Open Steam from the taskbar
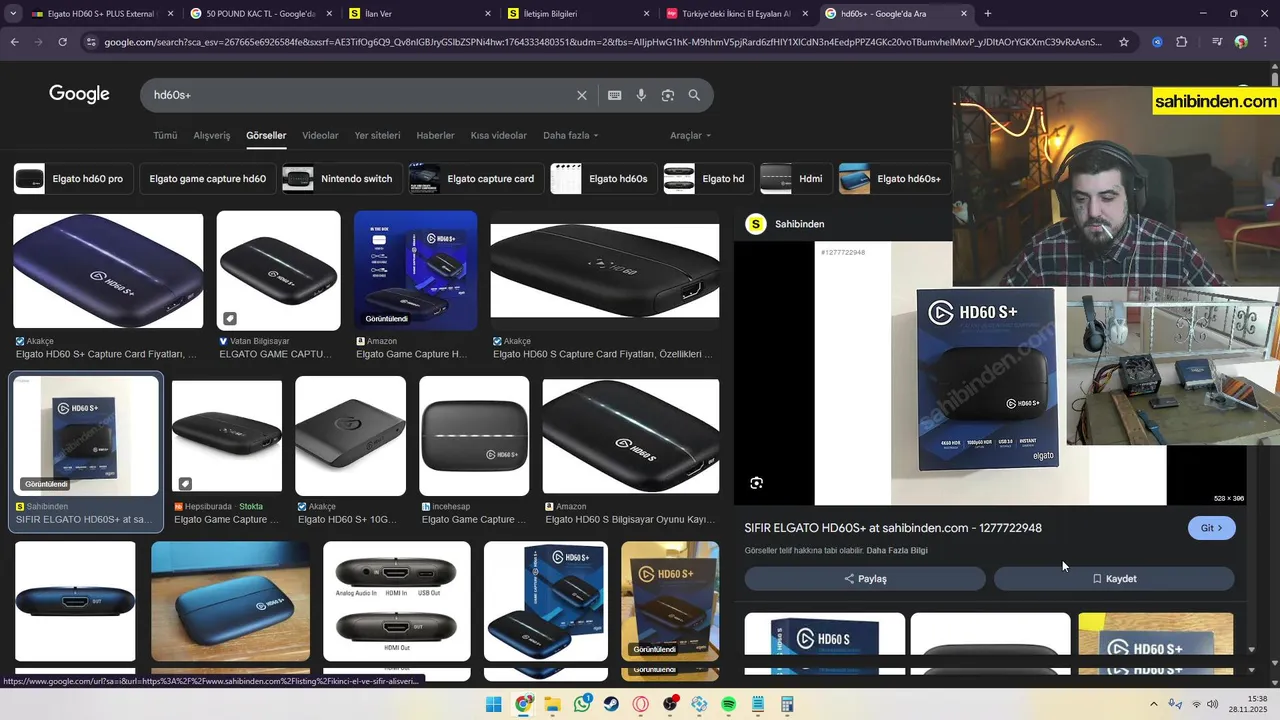1280x720 pixels. click(611, 705)
